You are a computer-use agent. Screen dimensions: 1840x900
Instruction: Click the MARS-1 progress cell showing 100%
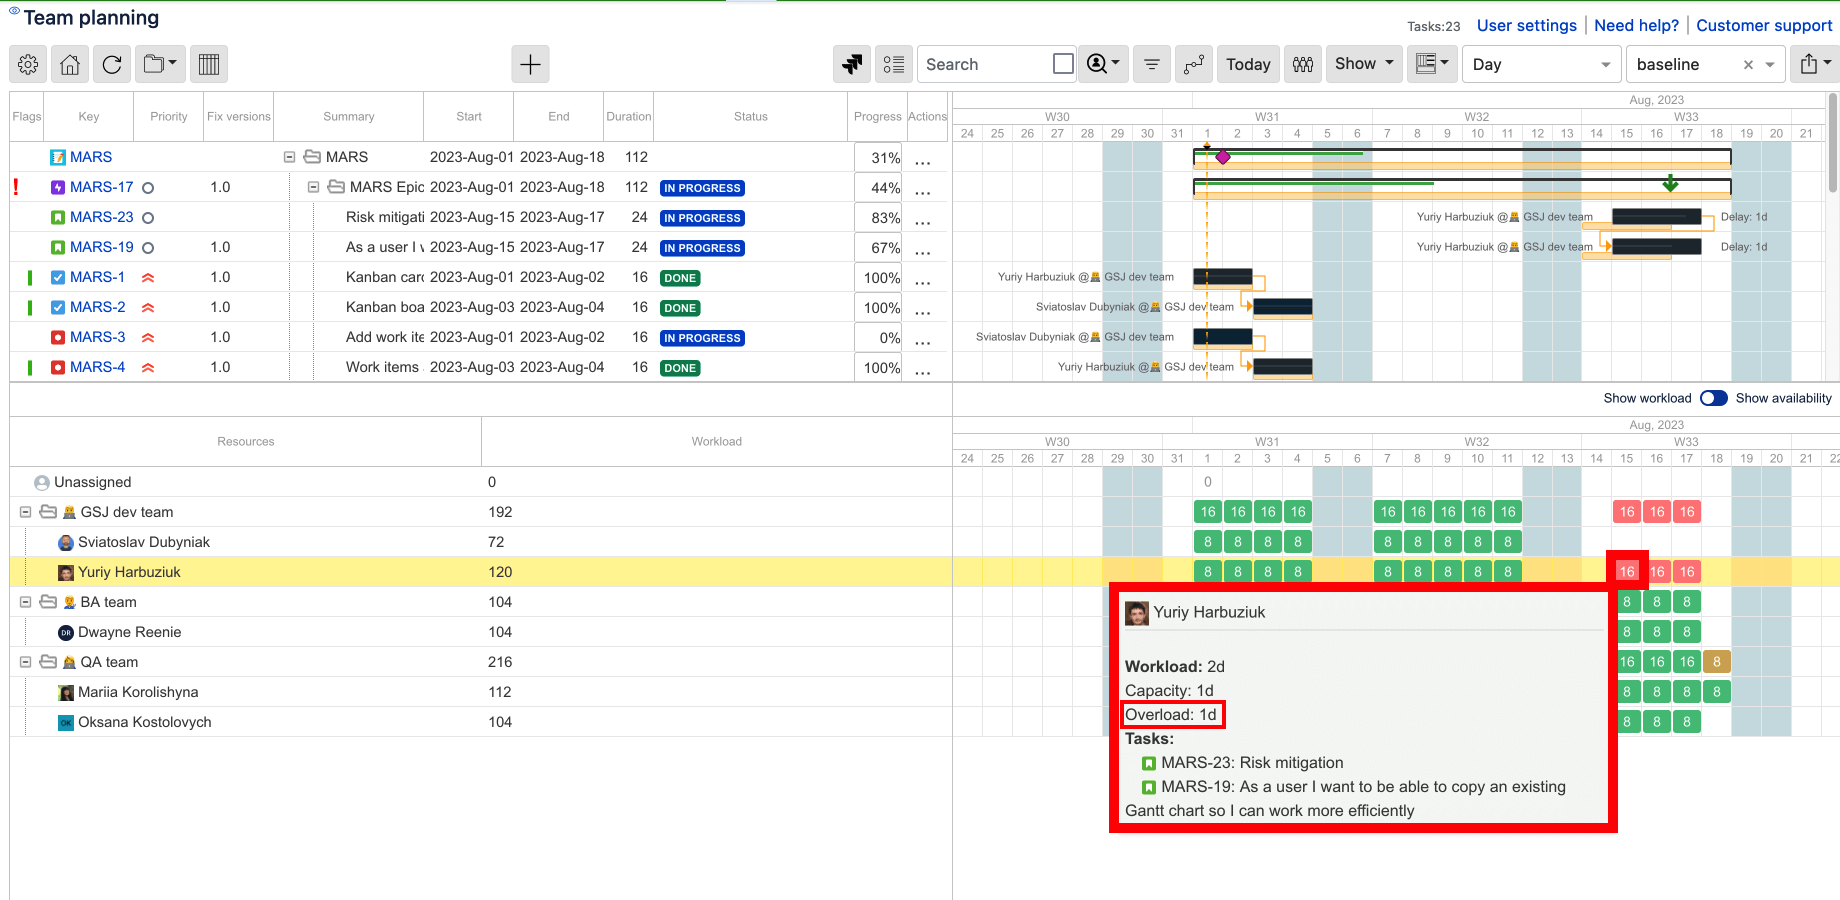880,278
